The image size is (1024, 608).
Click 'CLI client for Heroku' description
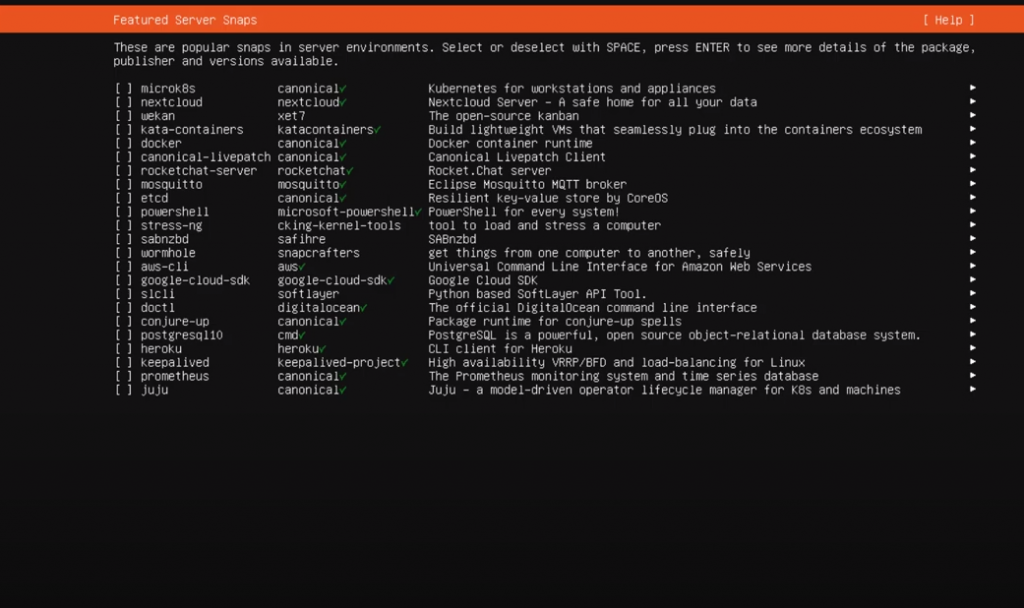[x=500, y=349]
